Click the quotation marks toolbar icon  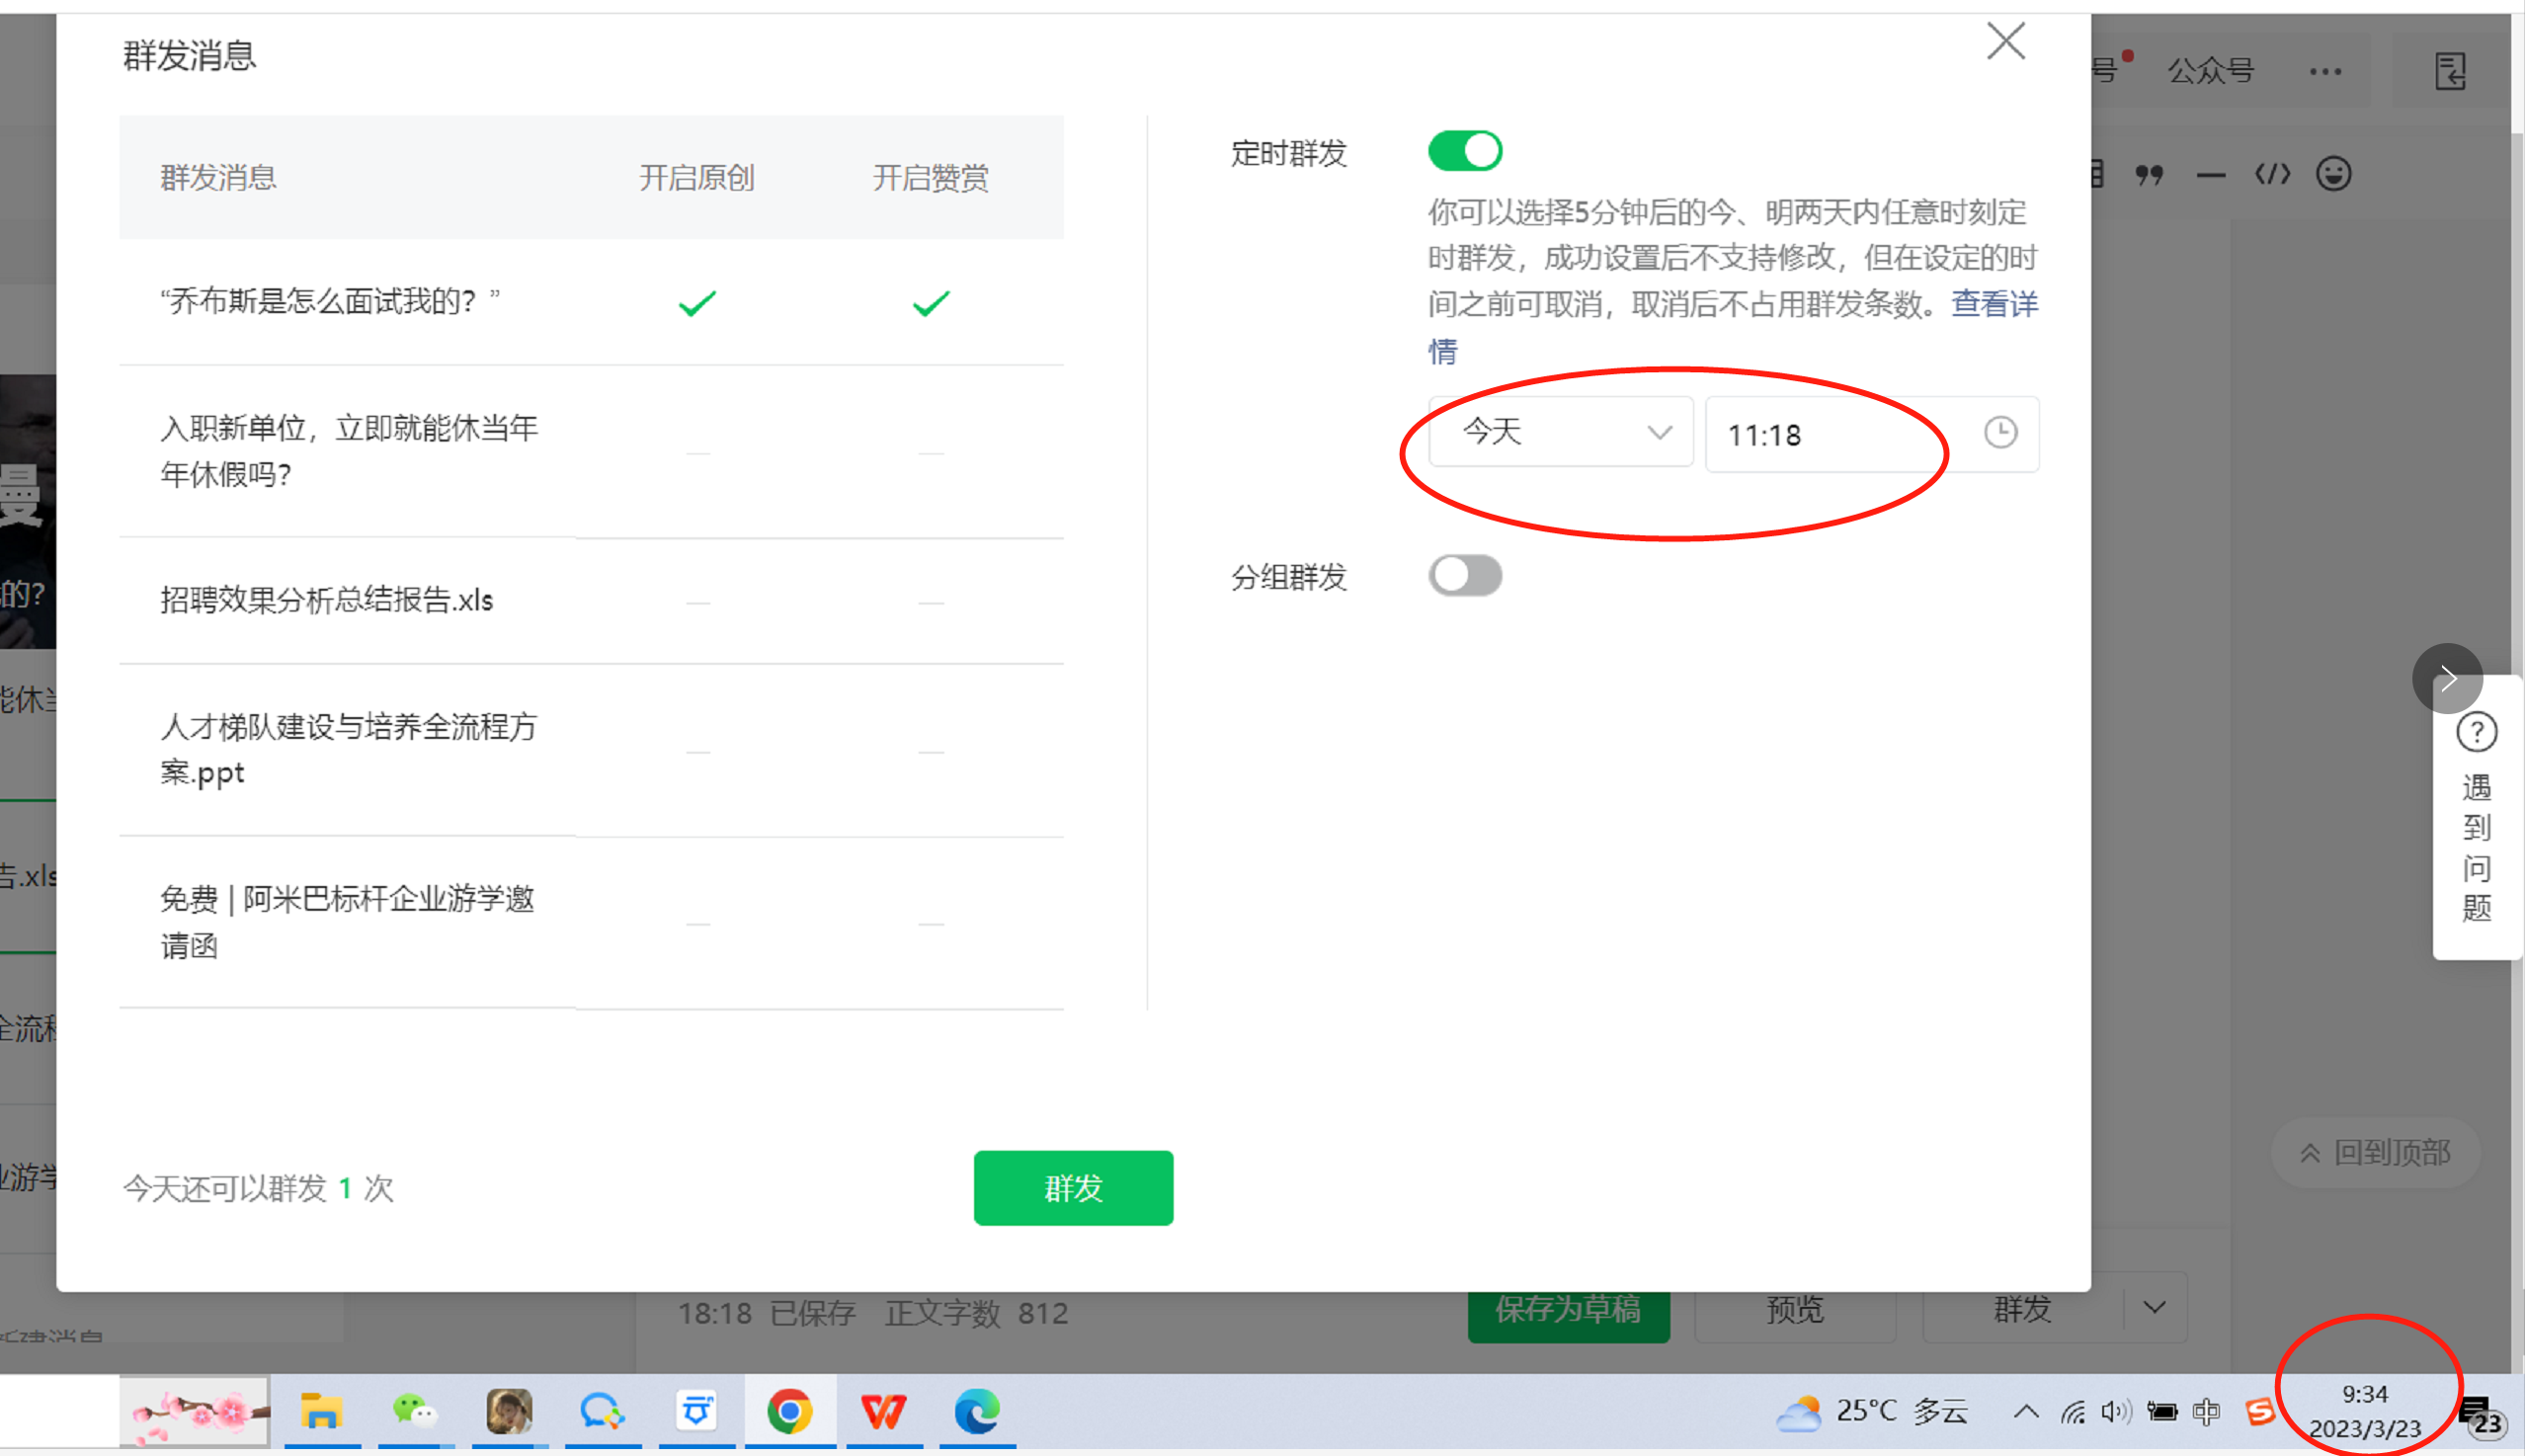click(x=2149, y=175)
